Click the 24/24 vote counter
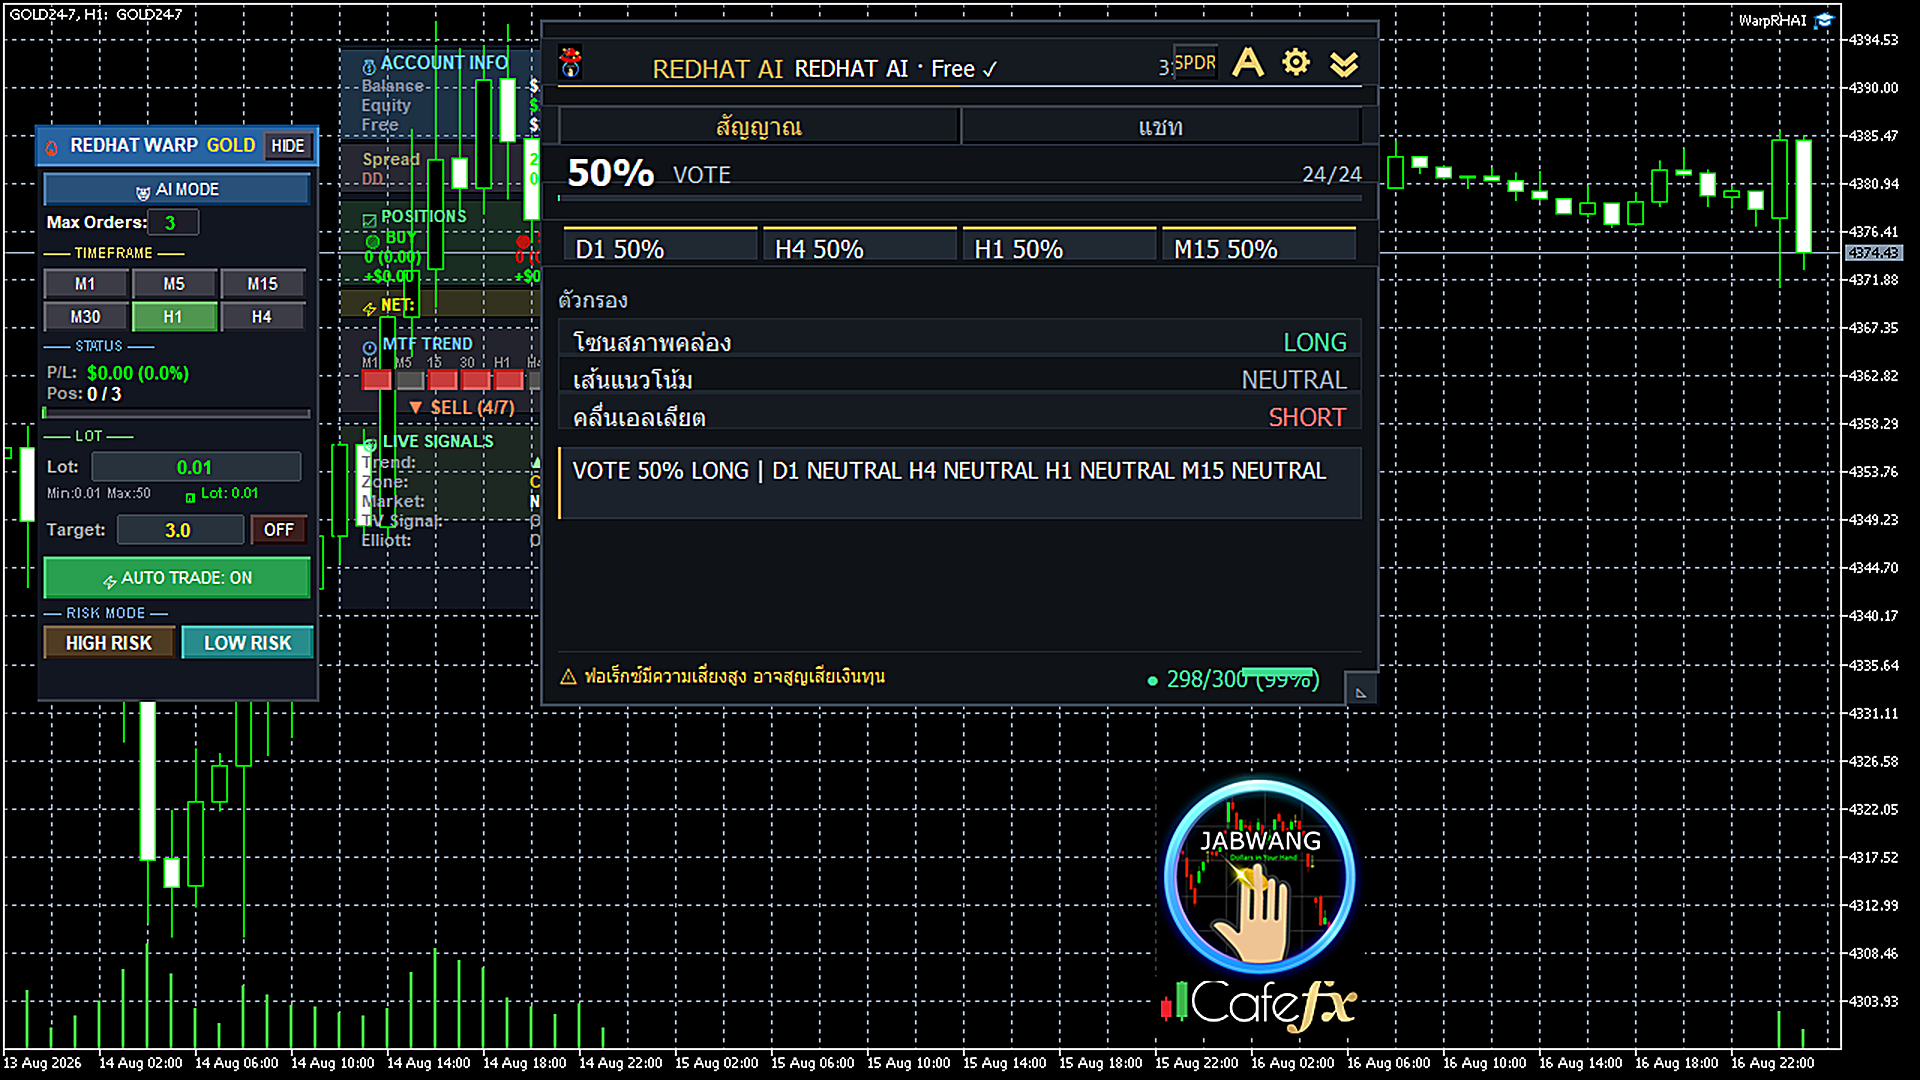The height and width of the screenshot is (1080, 1920). [1331, 174]
